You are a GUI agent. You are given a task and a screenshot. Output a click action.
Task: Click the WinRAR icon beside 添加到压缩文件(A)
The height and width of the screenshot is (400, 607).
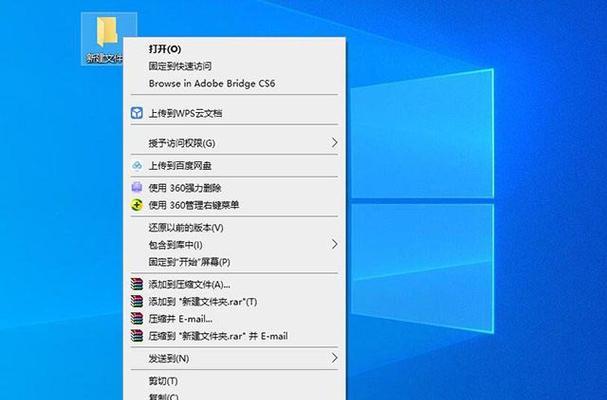click(137, 284)
